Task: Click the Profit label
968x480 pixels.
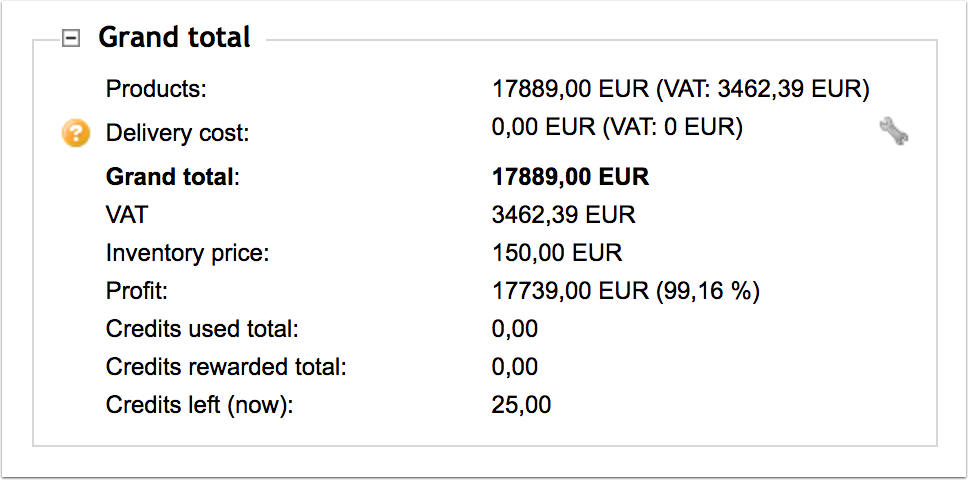Action: 136,291
